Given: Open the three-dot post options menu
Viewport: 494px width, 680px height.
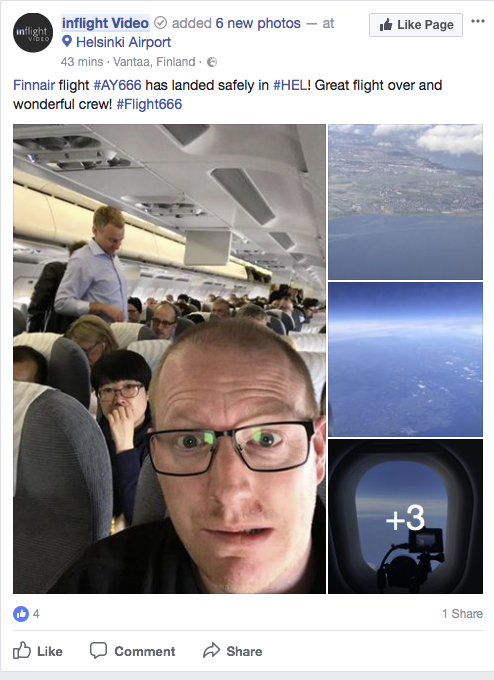Looking at the screenshot, I should pos(478,21).
